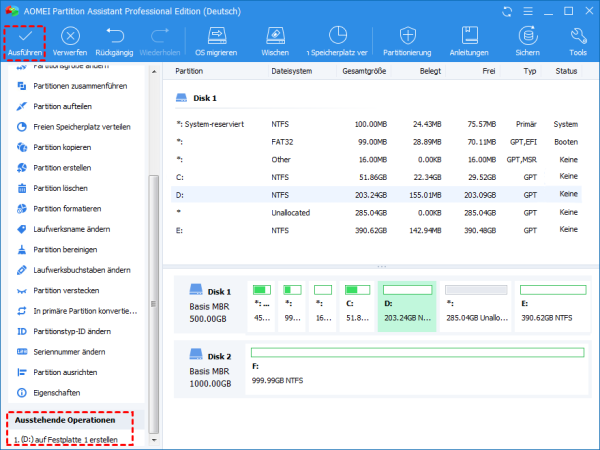This screenshot has width=600, height=450.
Task: Open Anleitungen tutorials
Action: 469,42
